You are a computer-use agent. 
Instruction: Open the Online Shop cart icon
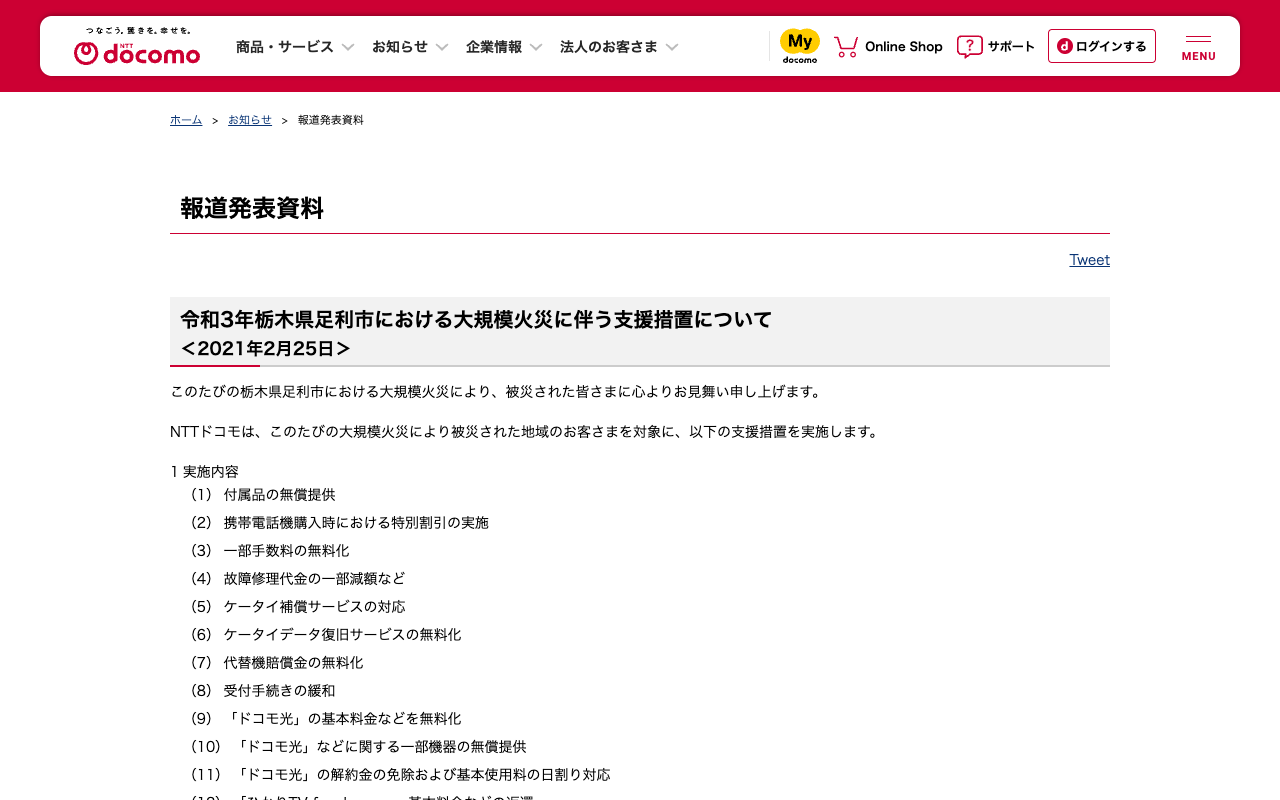click(846, 46)
